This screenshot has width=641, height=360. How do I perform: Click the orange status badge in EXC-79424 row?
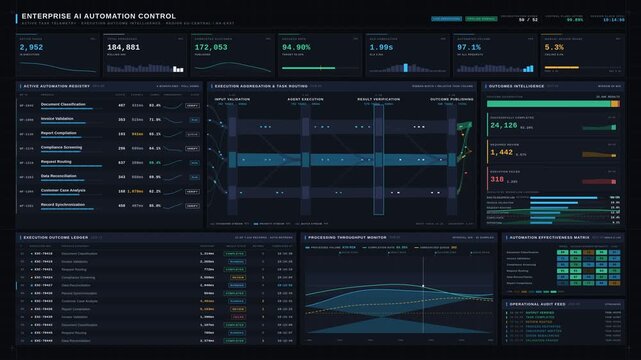tap(238, 277)
